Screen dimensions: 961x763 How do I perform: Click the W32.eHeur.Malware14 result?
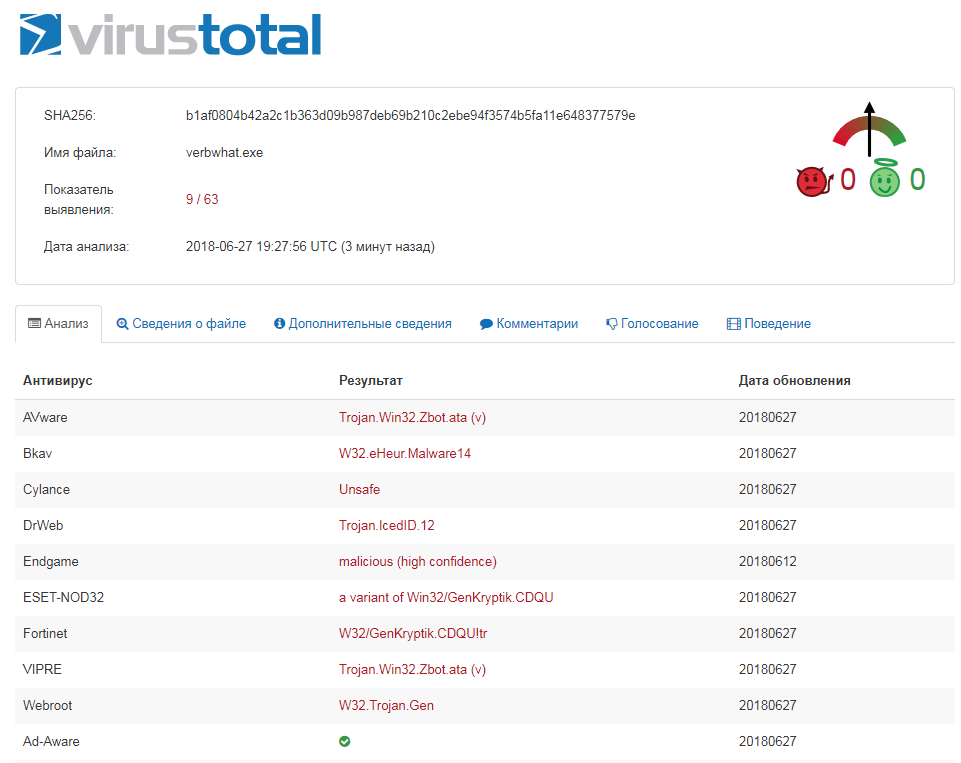[405, 454]
